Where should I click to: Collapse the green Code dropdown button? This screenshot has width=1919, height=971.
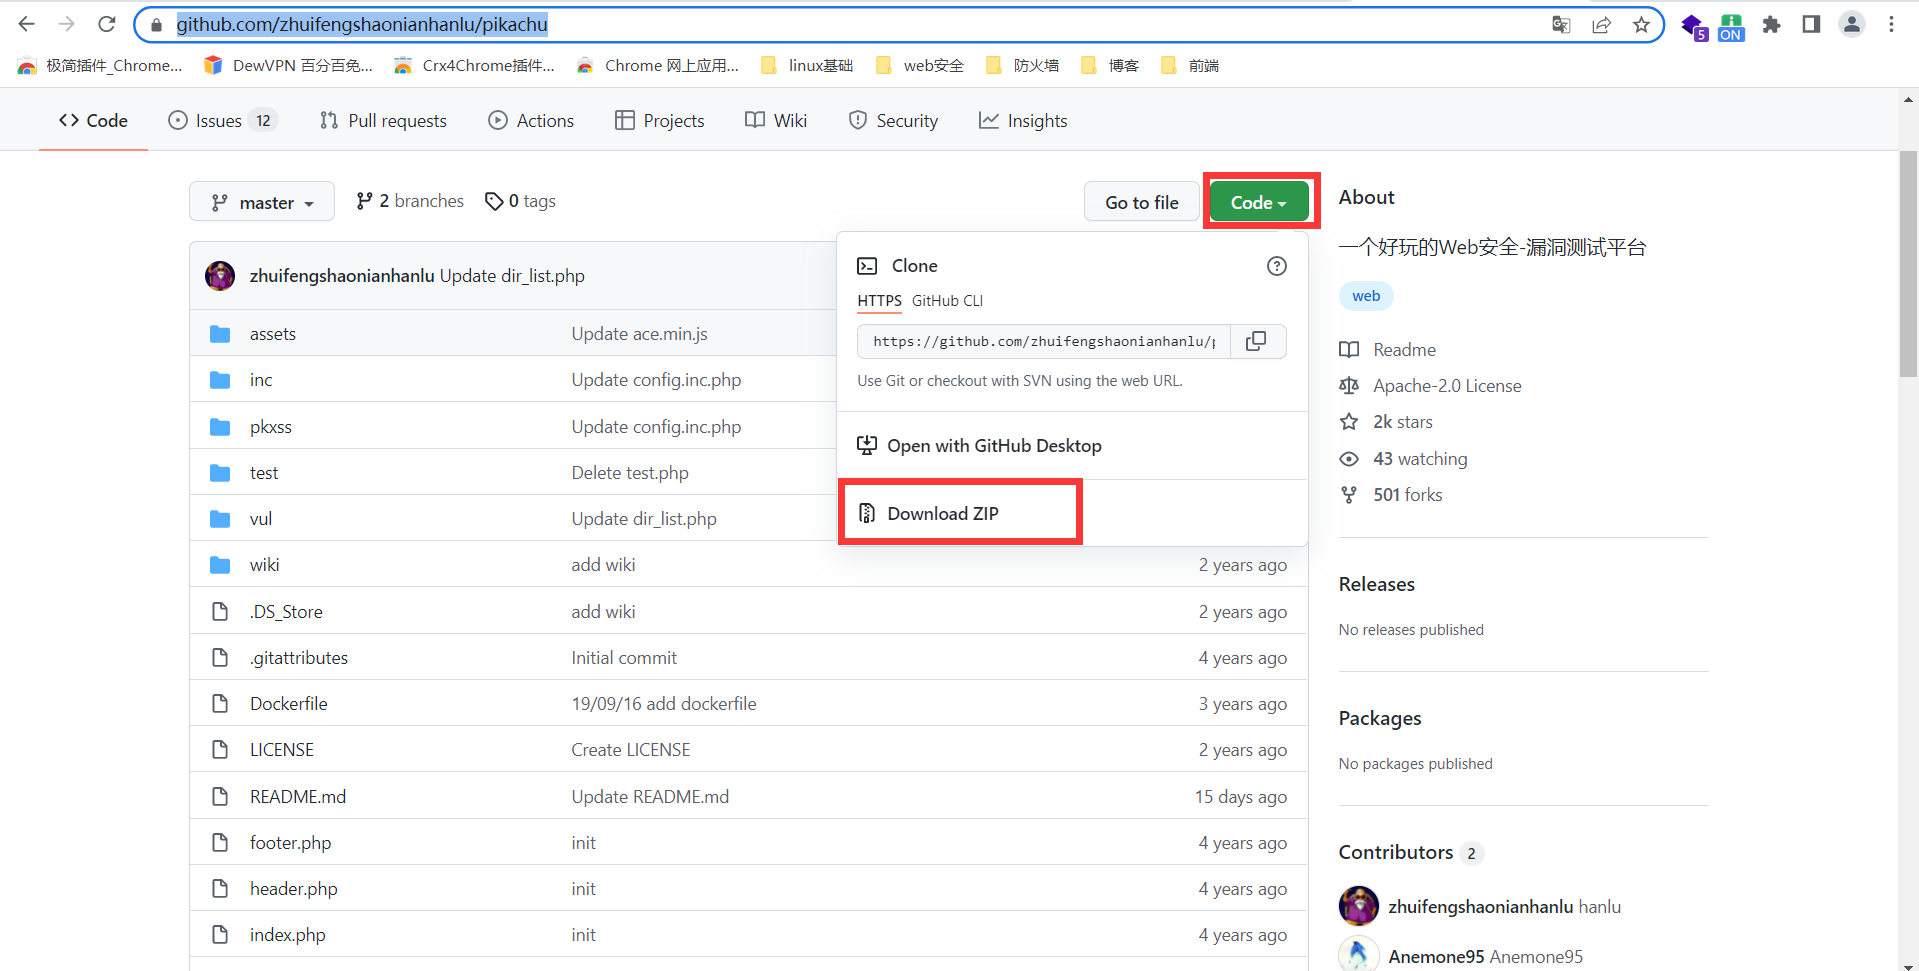1259,202
